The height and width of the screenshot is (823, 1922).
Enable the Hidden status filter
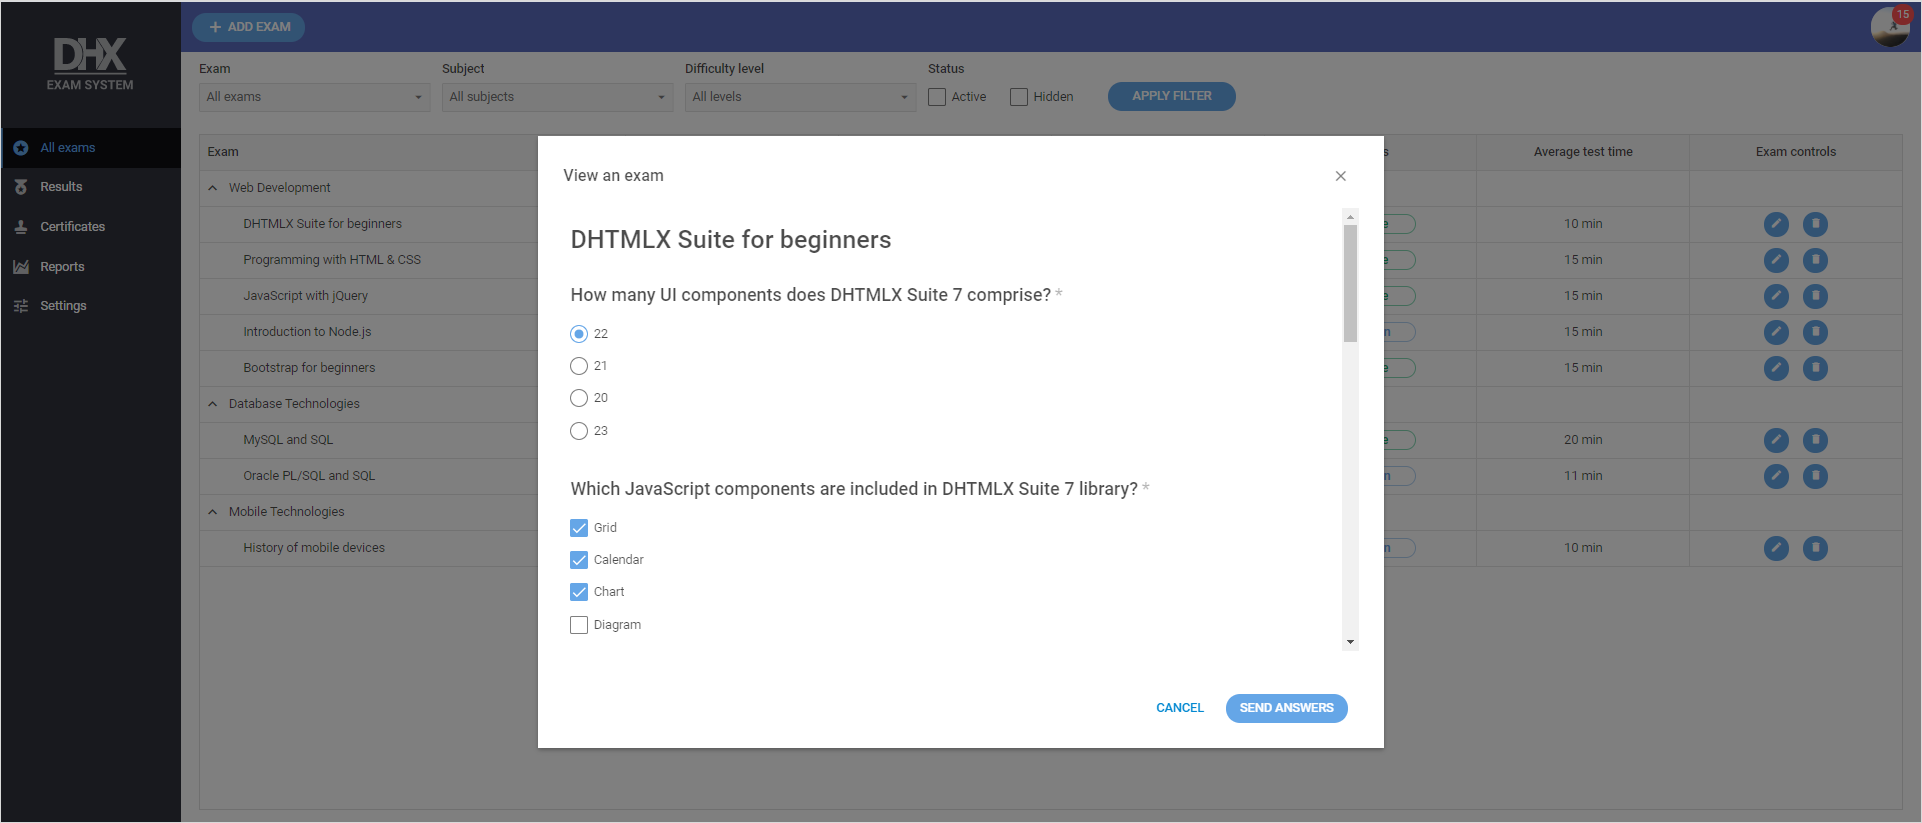click(1019, 97)
